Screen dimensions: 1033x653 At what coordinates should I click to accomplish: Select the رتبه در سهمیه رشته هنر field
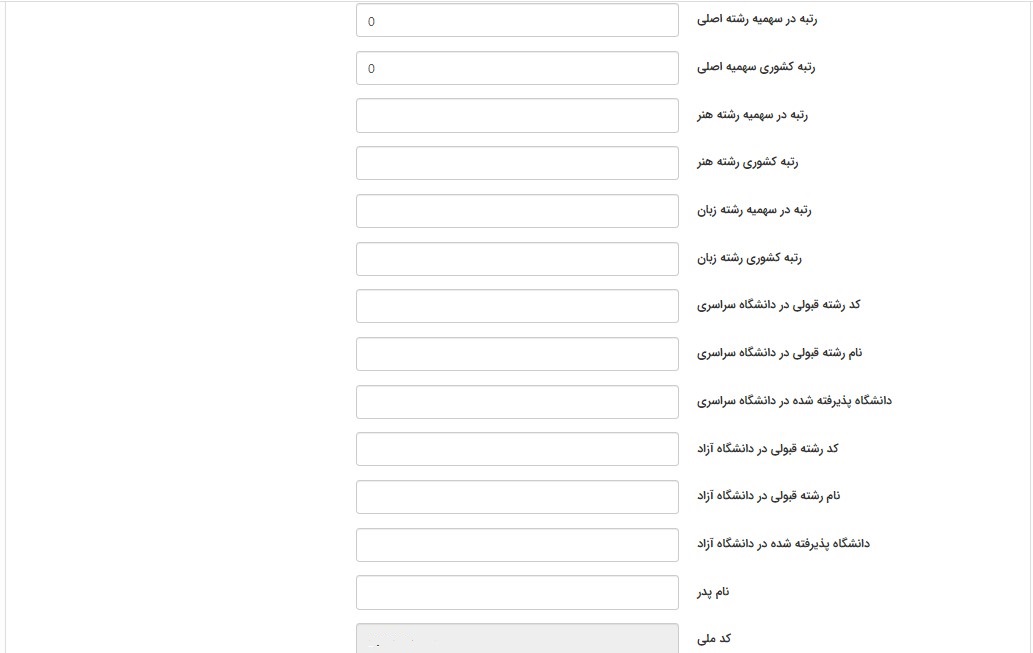coord(517,115)
